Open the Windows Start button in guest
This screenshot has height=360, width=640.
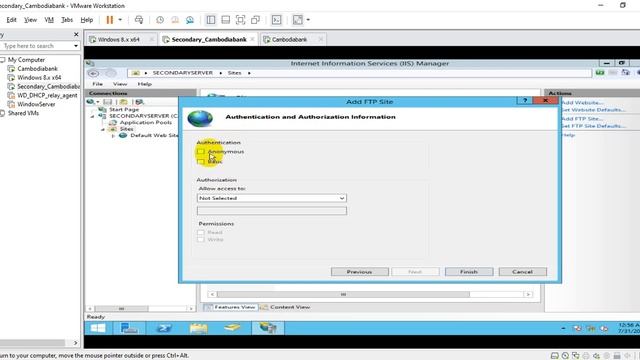point(98,328)
